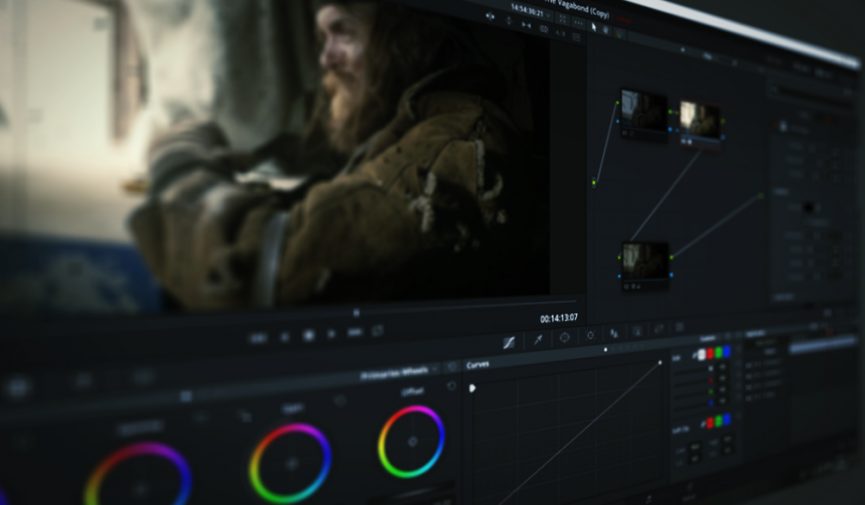Toggle the Loop playback button
Image resolution: width=865 pixels, height=505 pixels.
point(377,331)
